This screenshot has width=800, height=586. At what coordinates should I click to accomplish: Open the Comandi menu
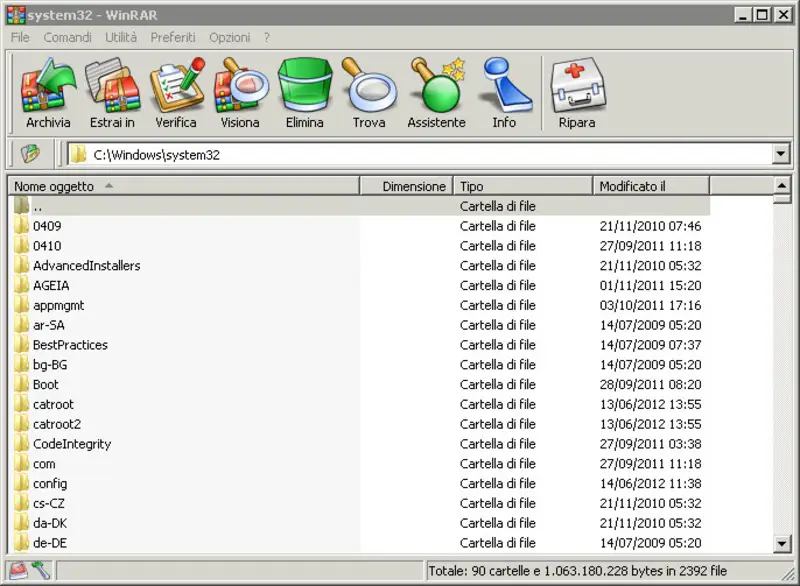(x=67, y=37)
